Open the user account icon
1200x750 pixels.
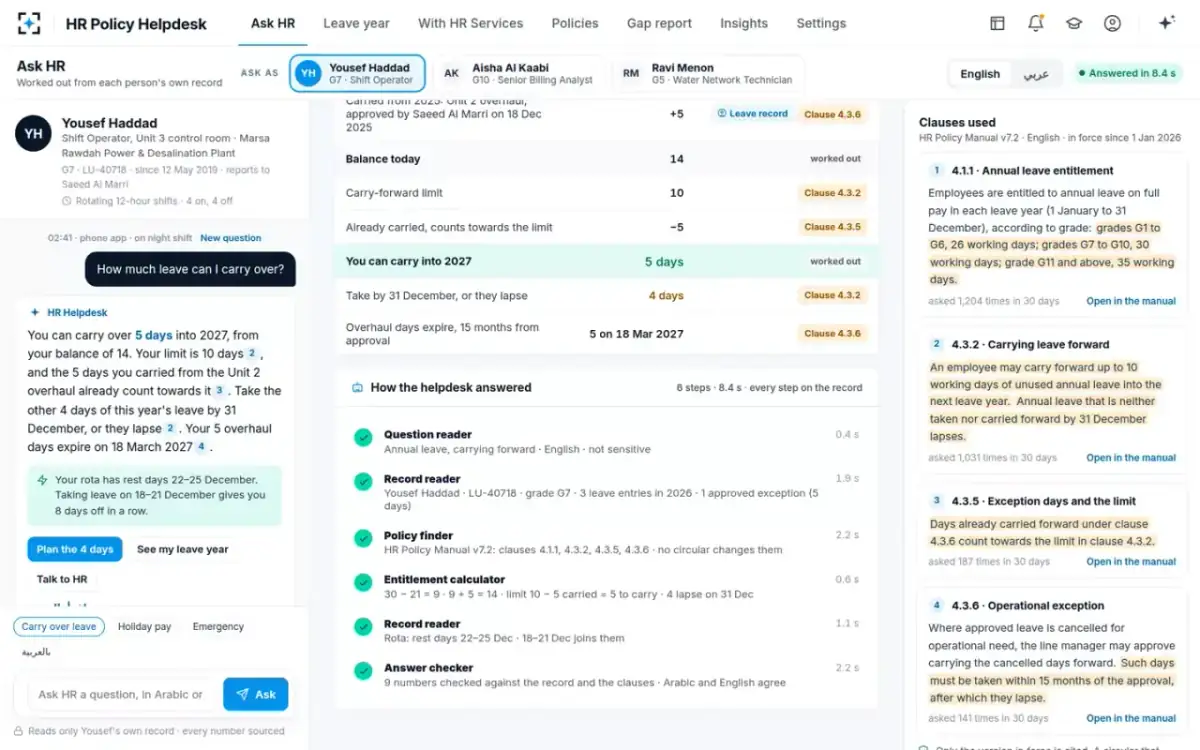pos(1112,23)
